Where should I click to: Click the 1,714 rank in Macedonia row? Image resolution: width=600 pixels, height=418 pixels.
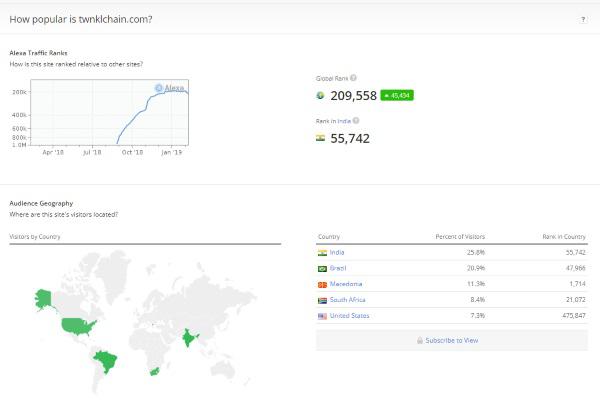[x=577, y=284]
